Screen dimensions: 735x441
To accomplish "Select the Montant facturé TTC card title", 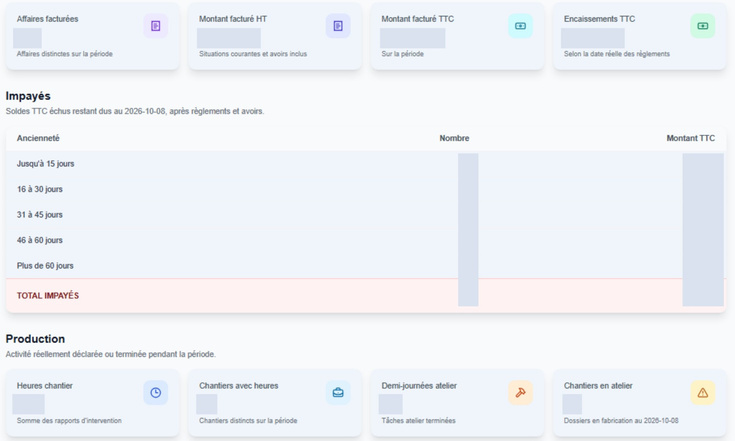I will [418, 19].
